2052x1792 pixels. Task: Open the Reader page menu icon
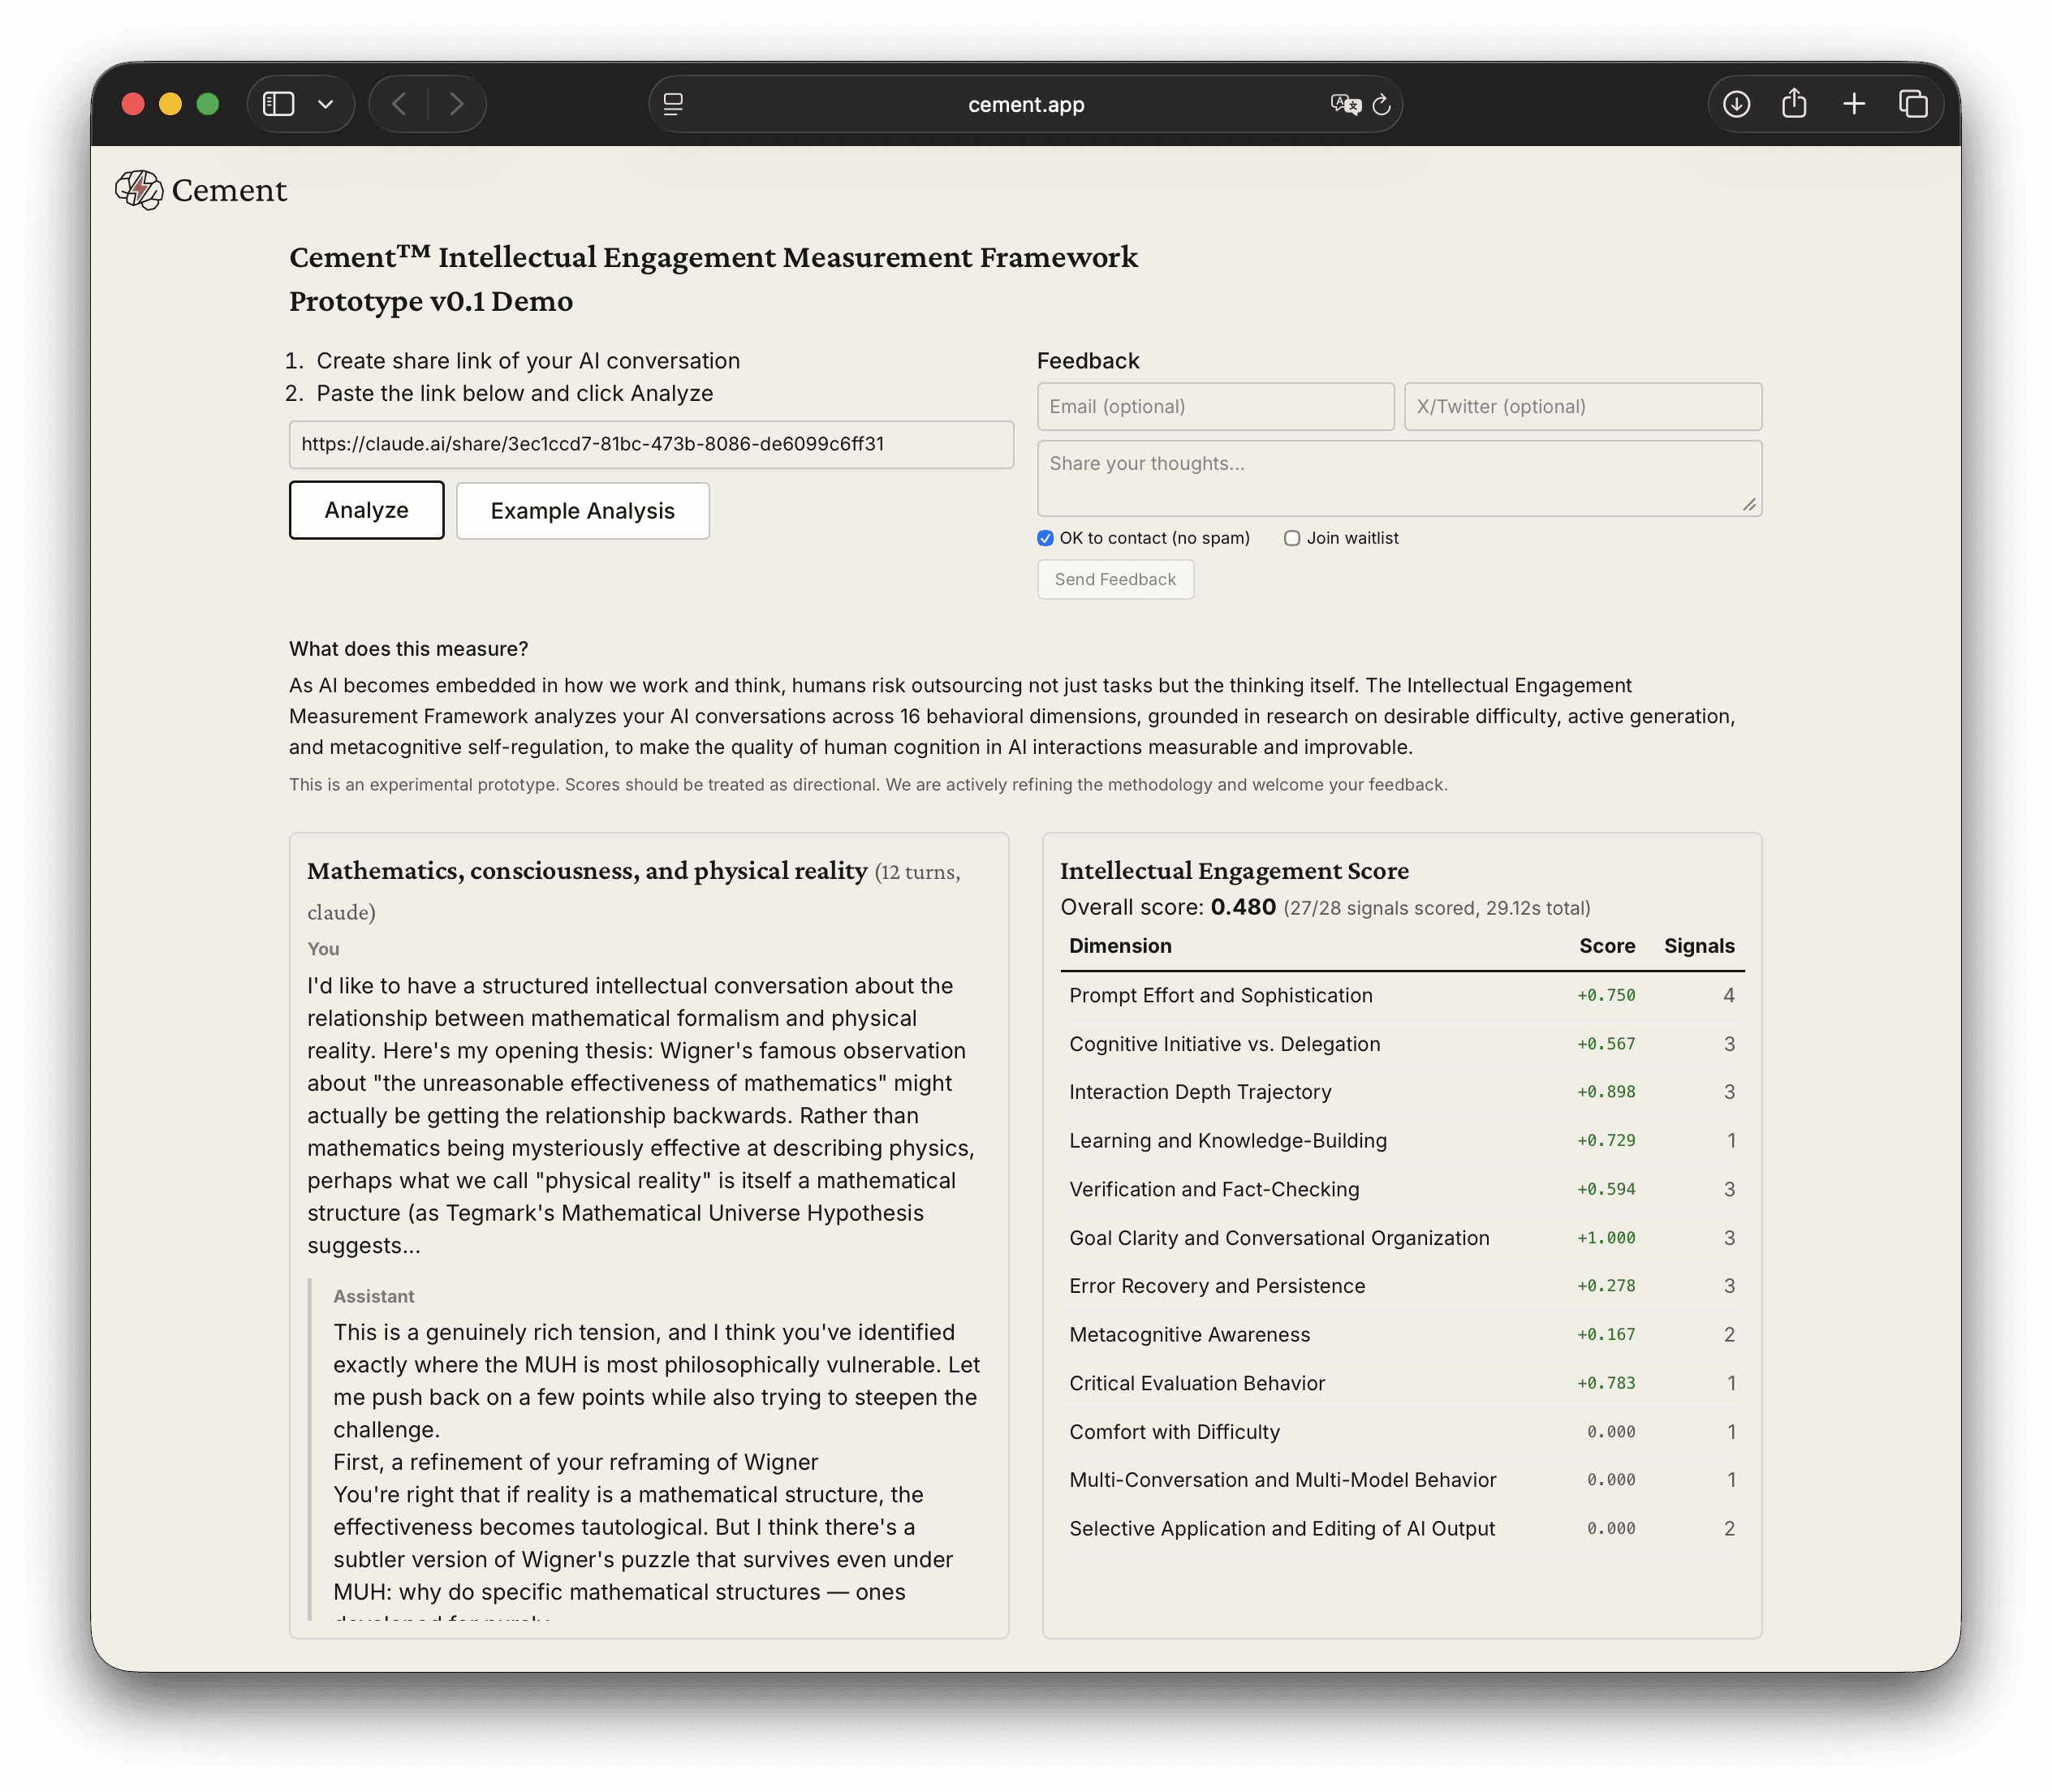673,104
